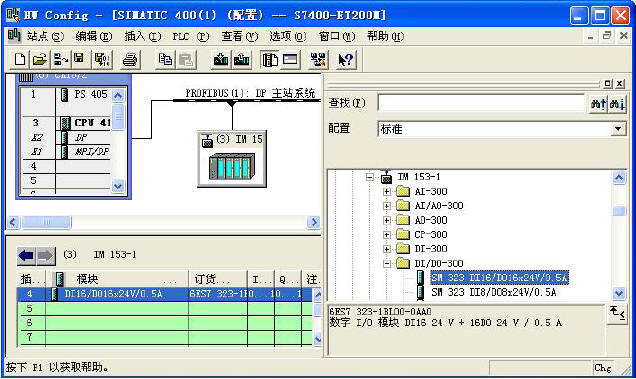The image size is (636, 379).
Task: Restore the inner document window
Action: pos(607,36)
